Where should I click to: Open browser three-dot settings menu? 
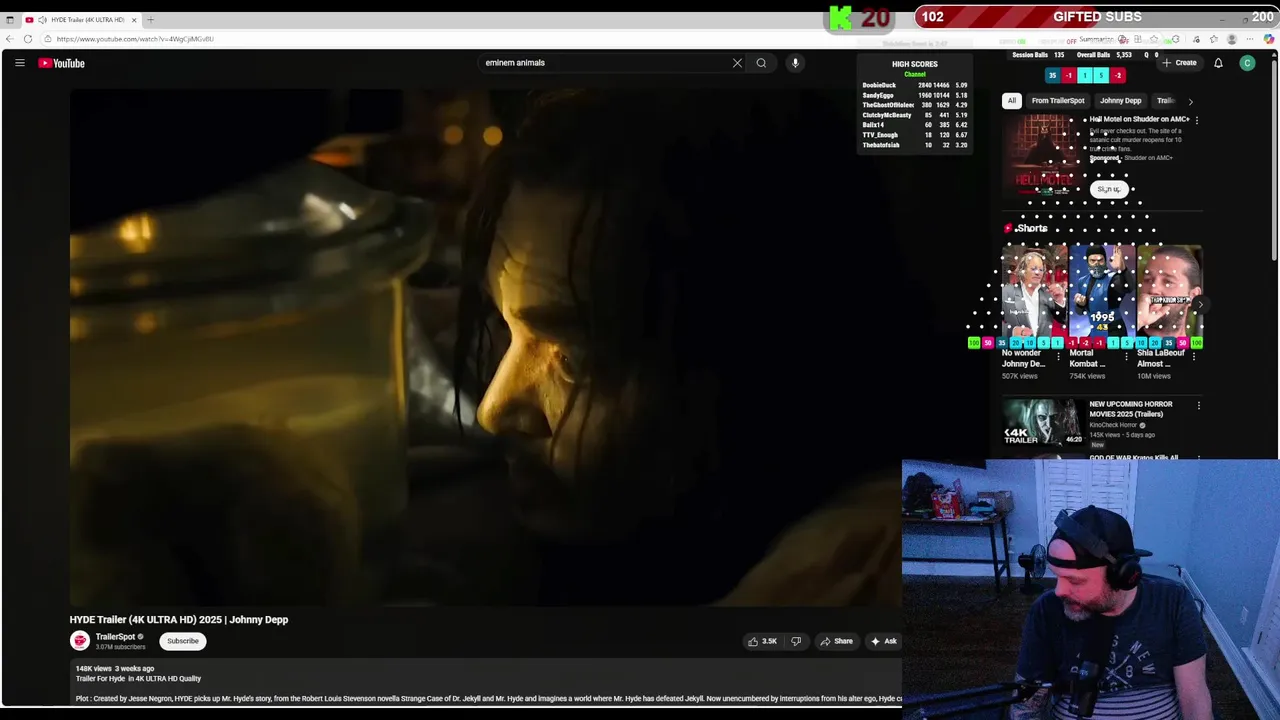tap(1250, 39)
